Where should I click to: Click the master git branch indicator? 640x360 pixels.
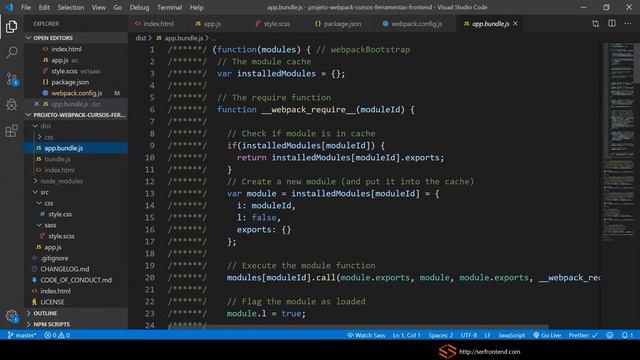[22, 335]
